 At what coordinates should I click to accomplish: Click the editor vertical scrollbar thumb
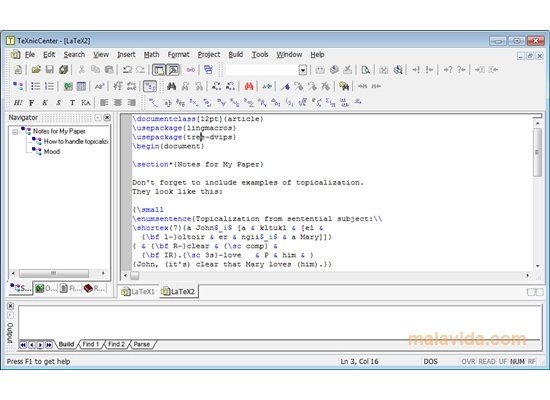tap(537, 152)
